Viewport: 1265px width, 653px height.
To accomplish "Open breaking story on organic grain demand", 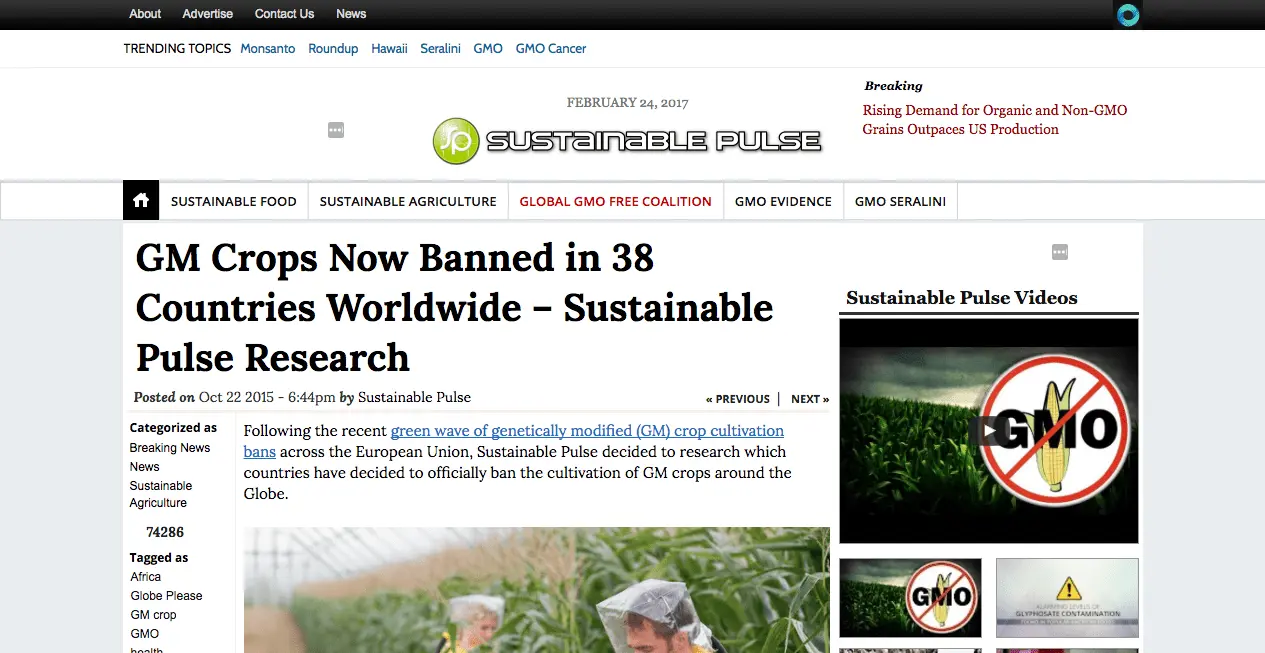I will point(995,120).
